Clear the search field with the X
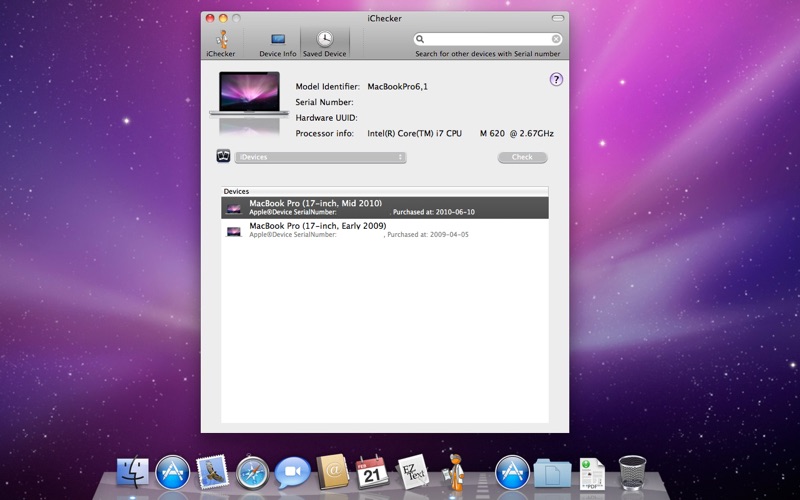 (556, 39)
